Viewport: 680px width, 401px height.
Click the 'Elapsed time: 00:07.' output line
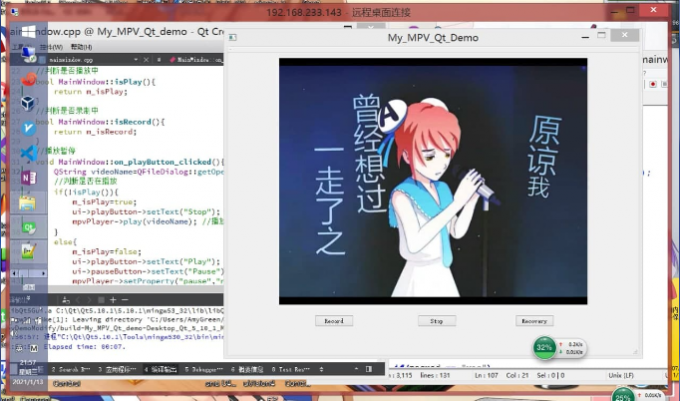85,346
